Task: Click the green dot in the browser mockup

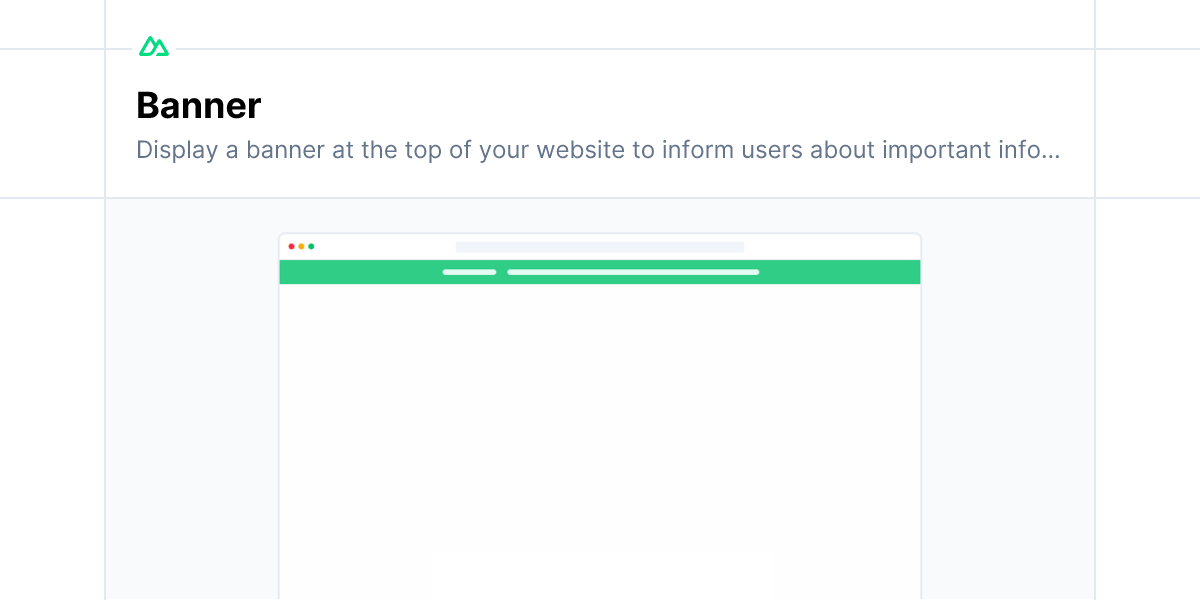Action: tap(311, 246)
